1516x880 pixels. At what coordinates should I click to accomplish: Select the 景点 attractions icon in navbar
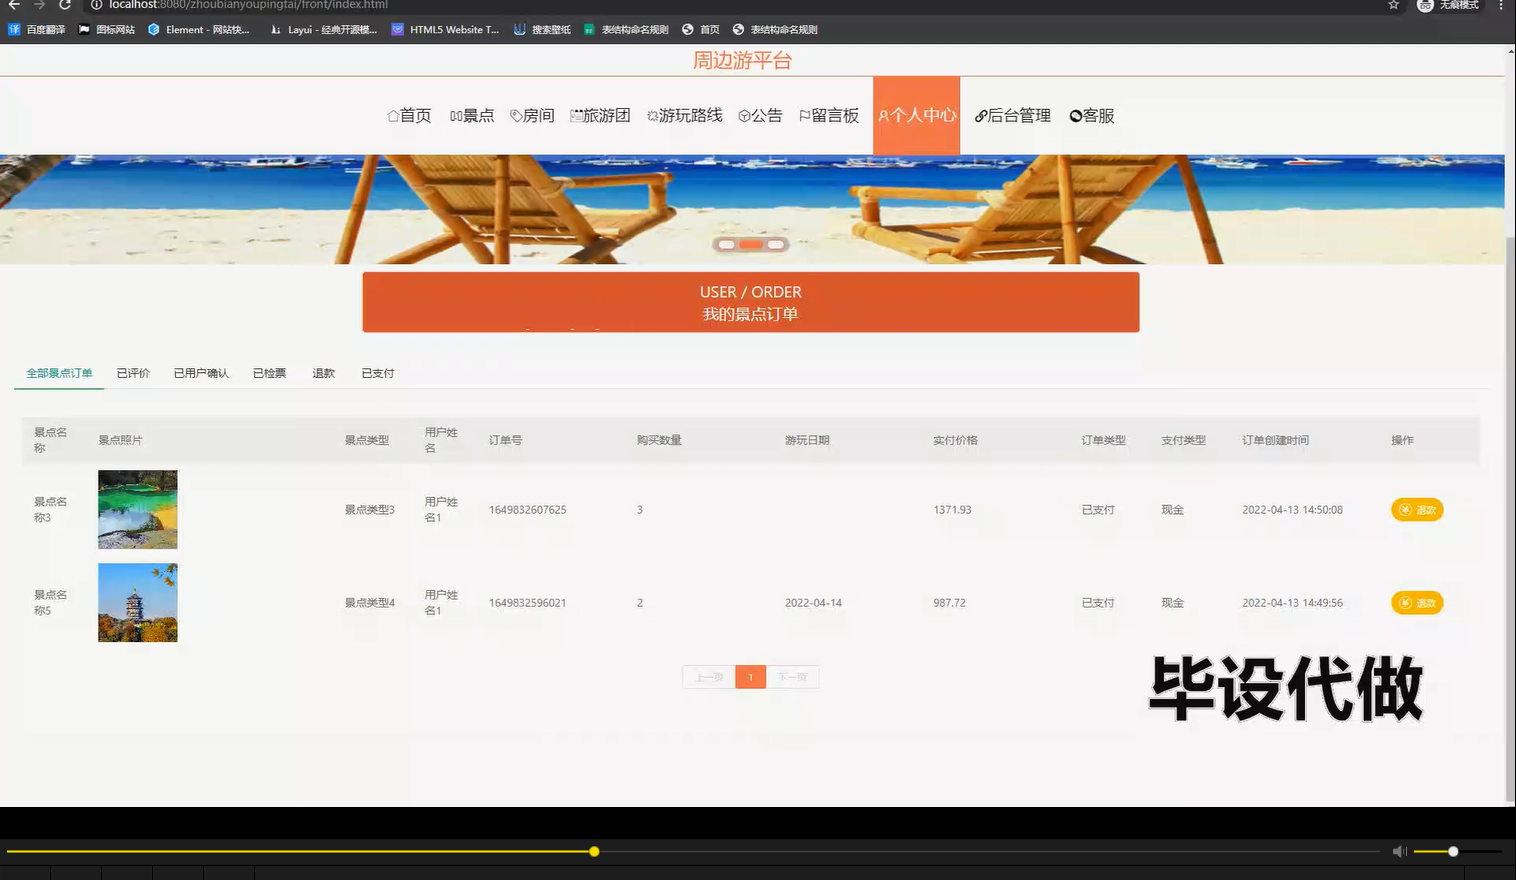(457, 115)
